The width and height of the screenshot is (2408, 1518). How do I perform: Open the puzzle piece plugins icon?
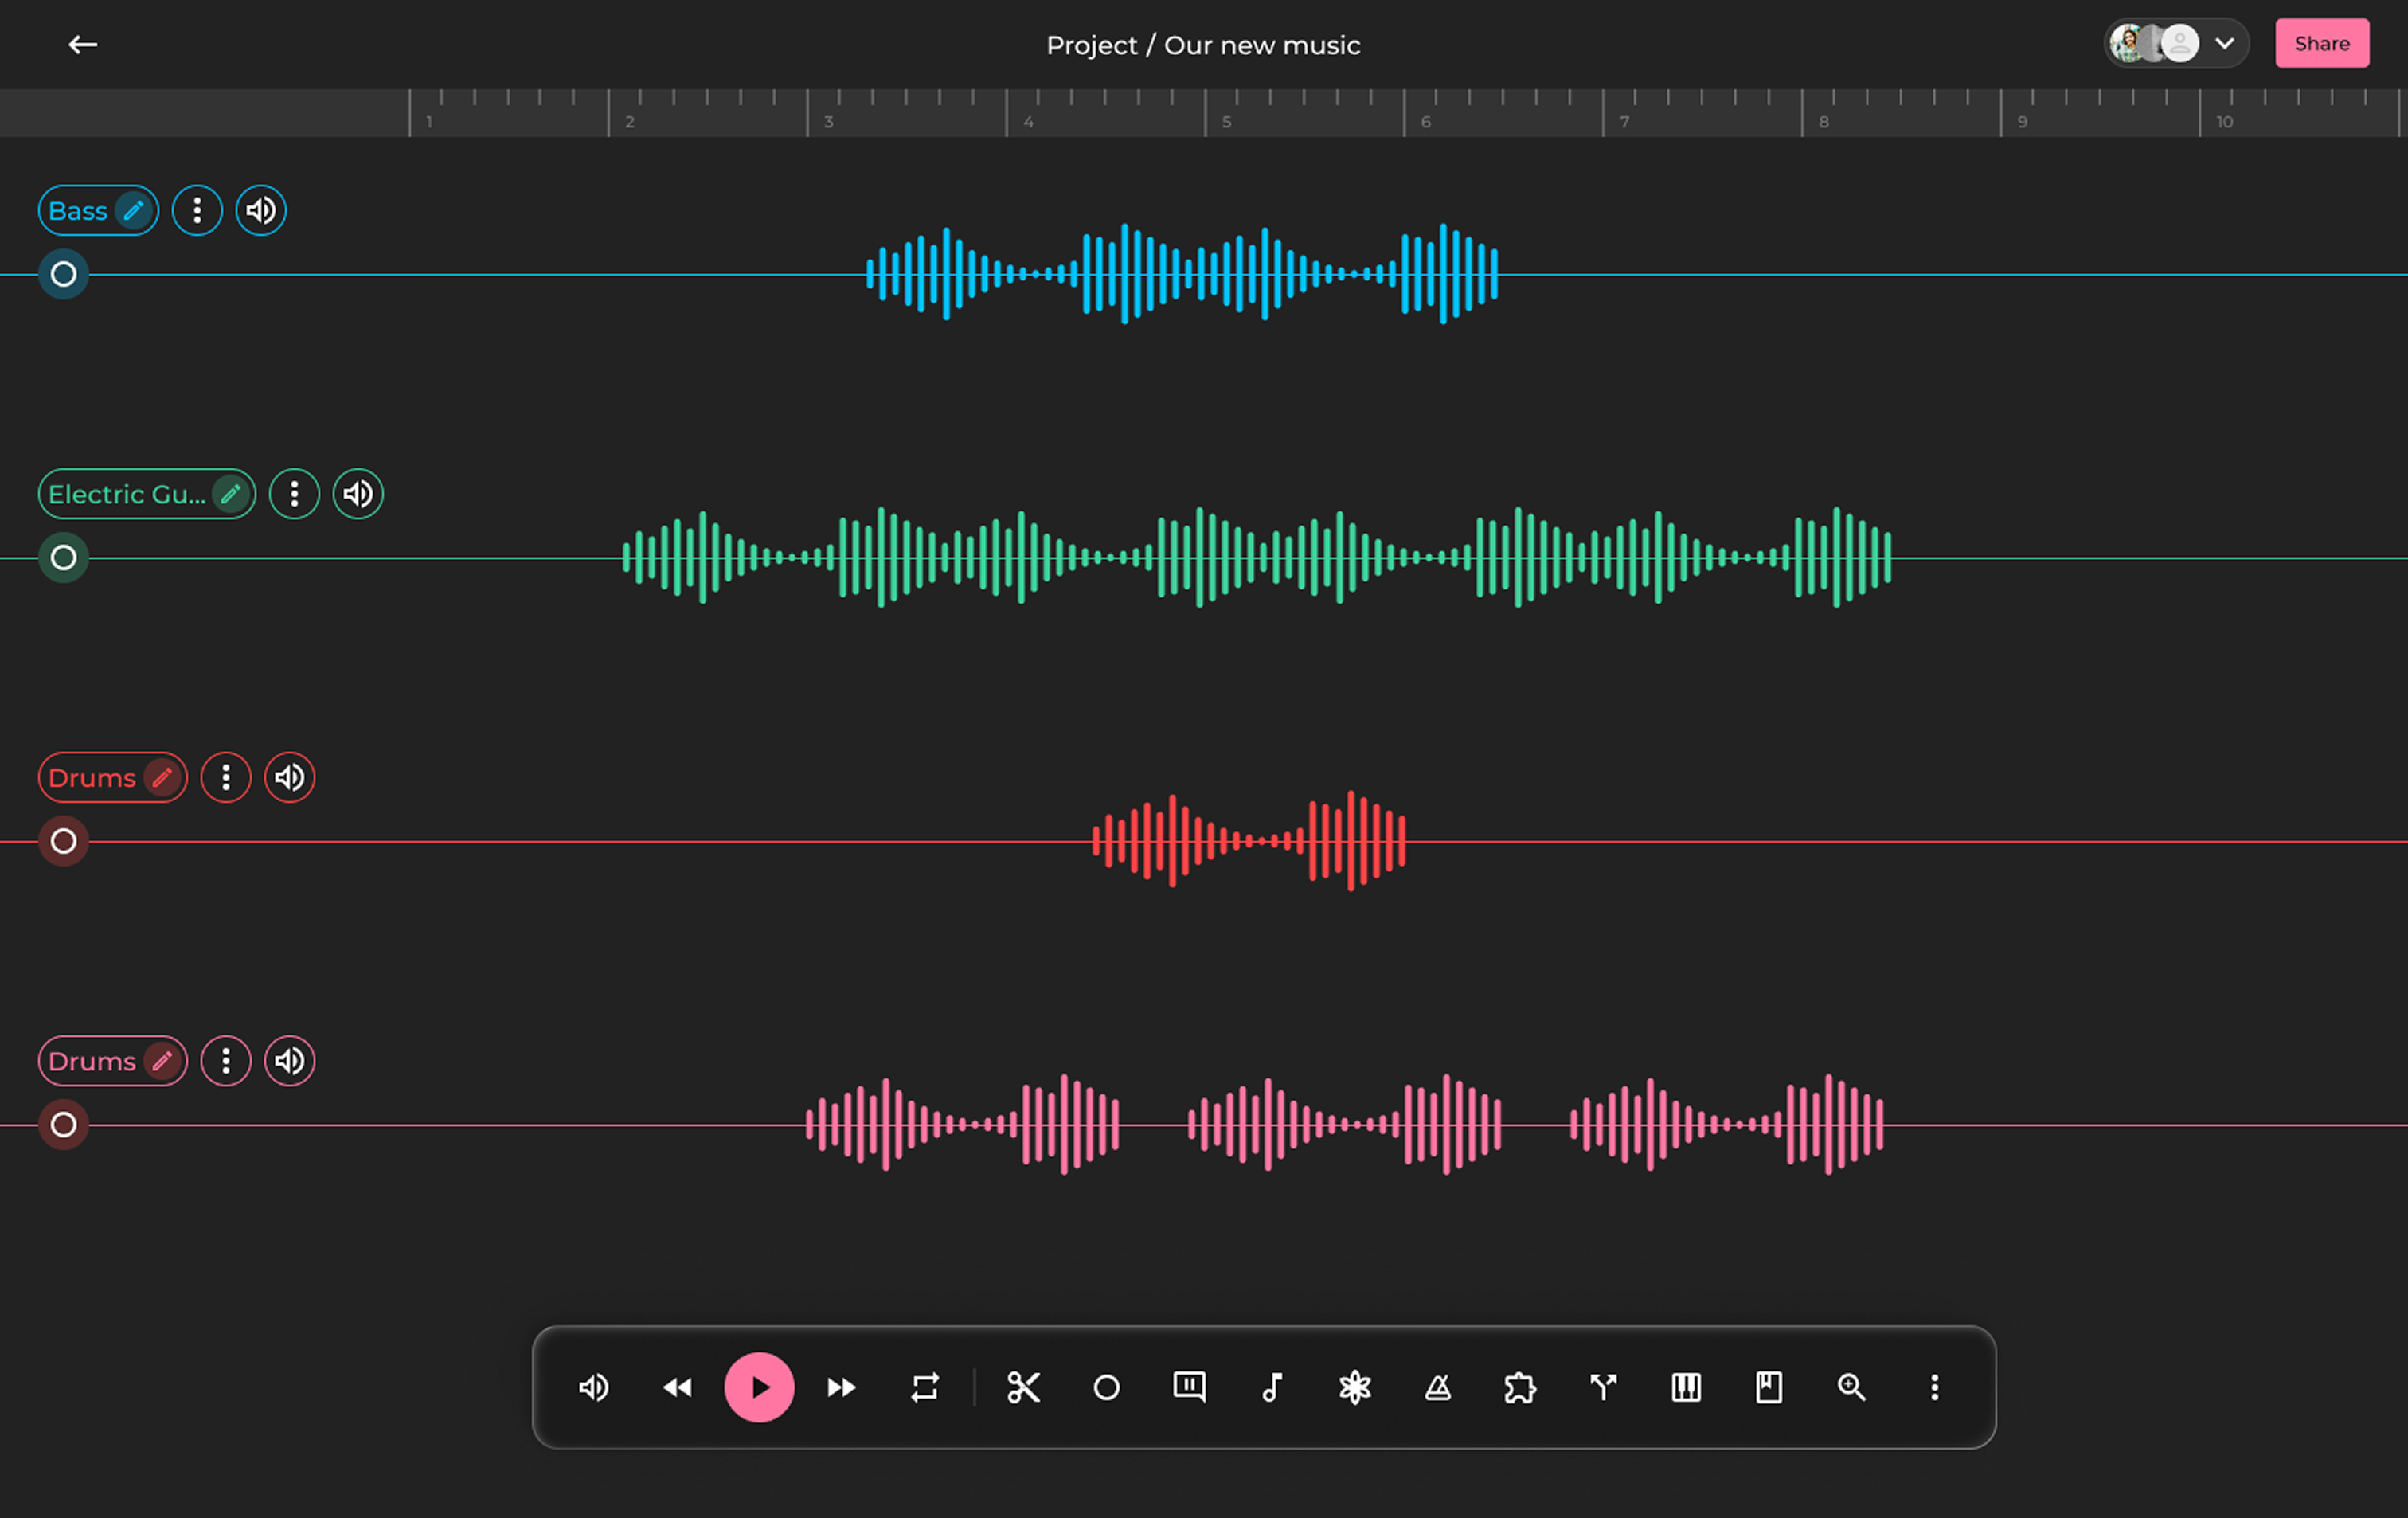pyautogui.click(x=1520, y=1387)
